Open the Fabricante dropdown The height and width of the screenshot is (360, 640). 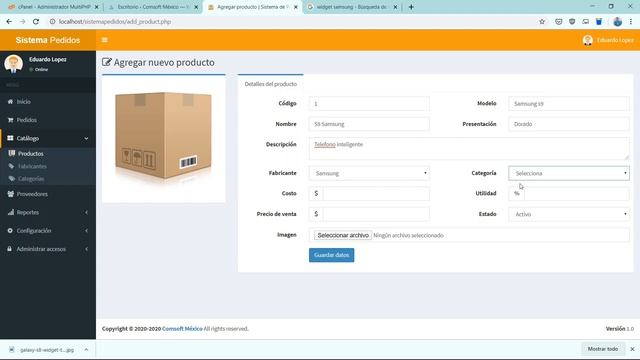click(369, 173)
